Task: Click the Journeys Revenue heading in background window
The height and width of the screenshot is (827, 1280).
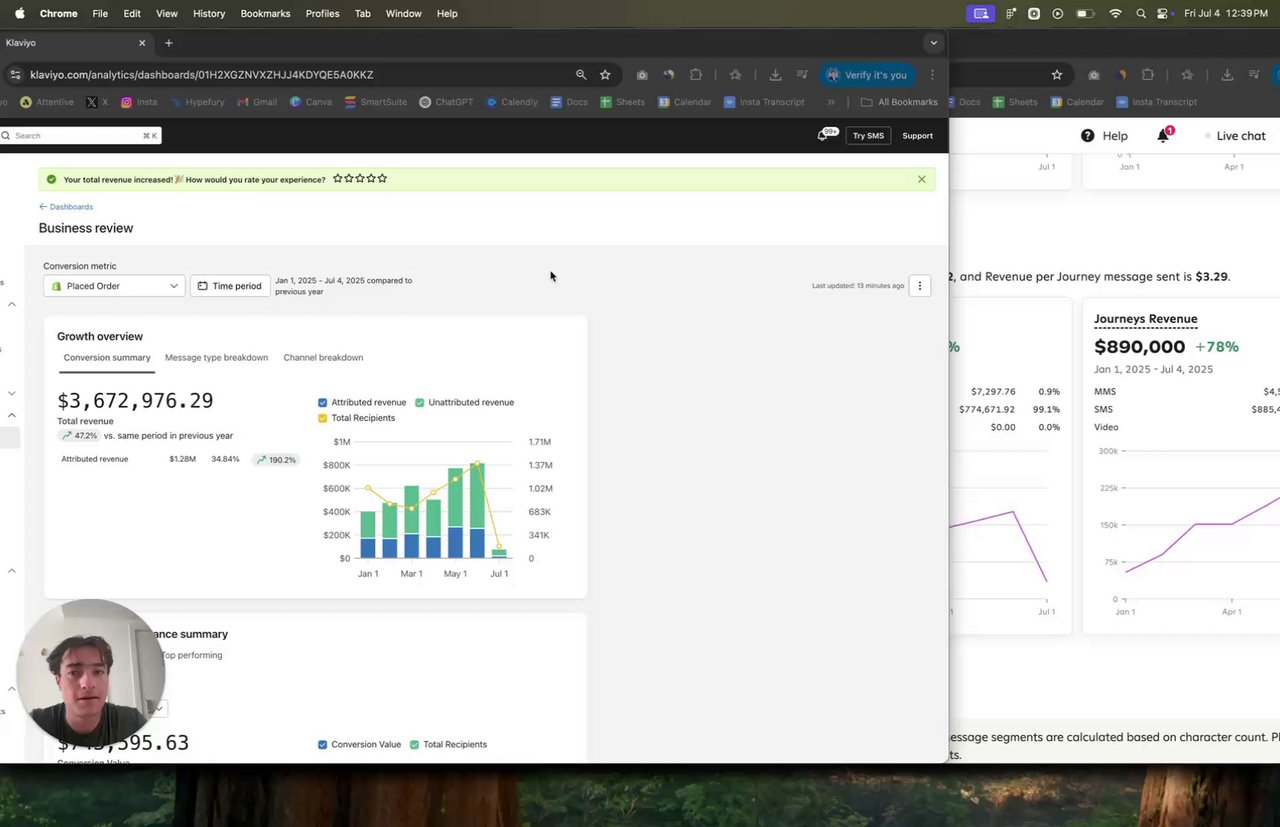Action: point(1145,319)
